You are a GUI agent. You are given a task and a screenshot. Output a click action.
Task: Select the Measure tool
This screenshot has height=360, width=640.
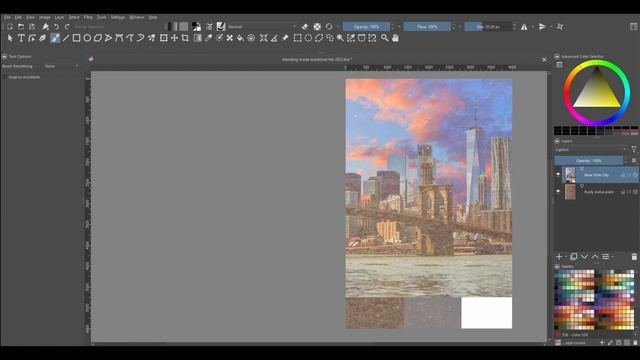coord(274,38)
